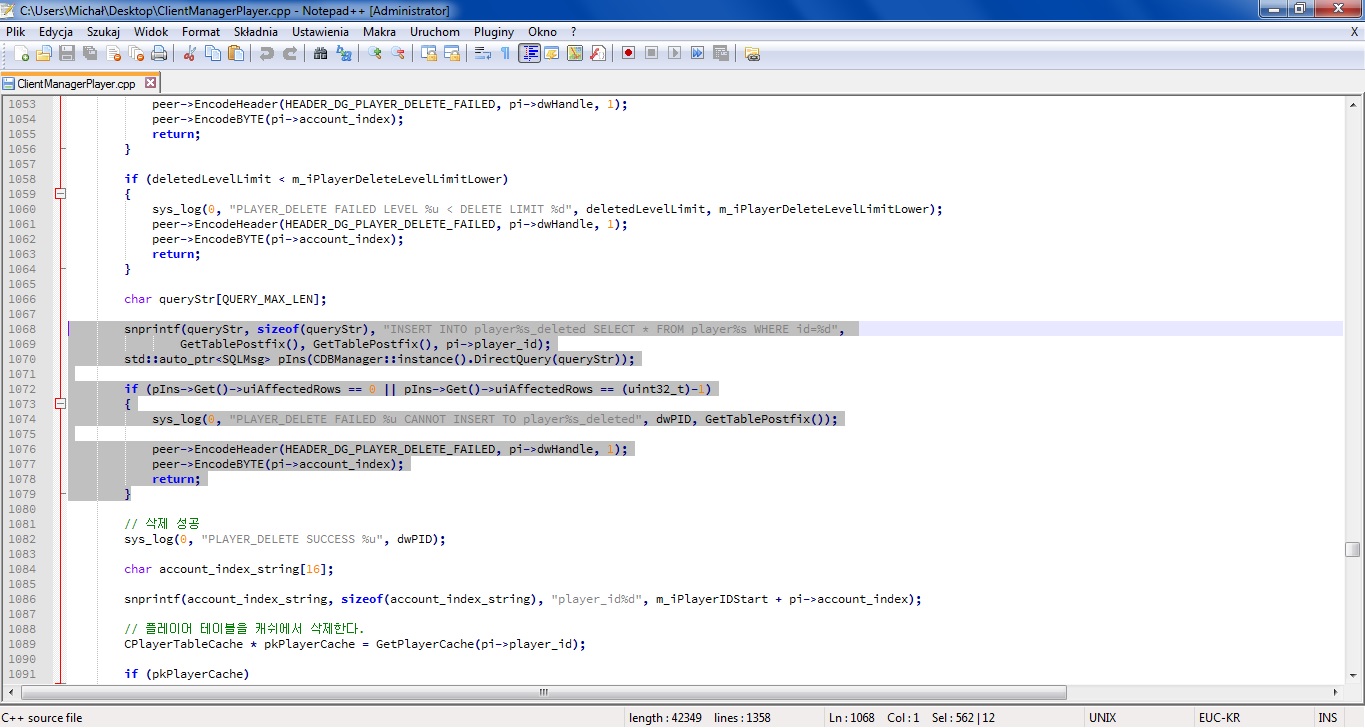Click the INS insert mode indicator
Viewport: 1365px width, 728px height.
(1327, 718)
